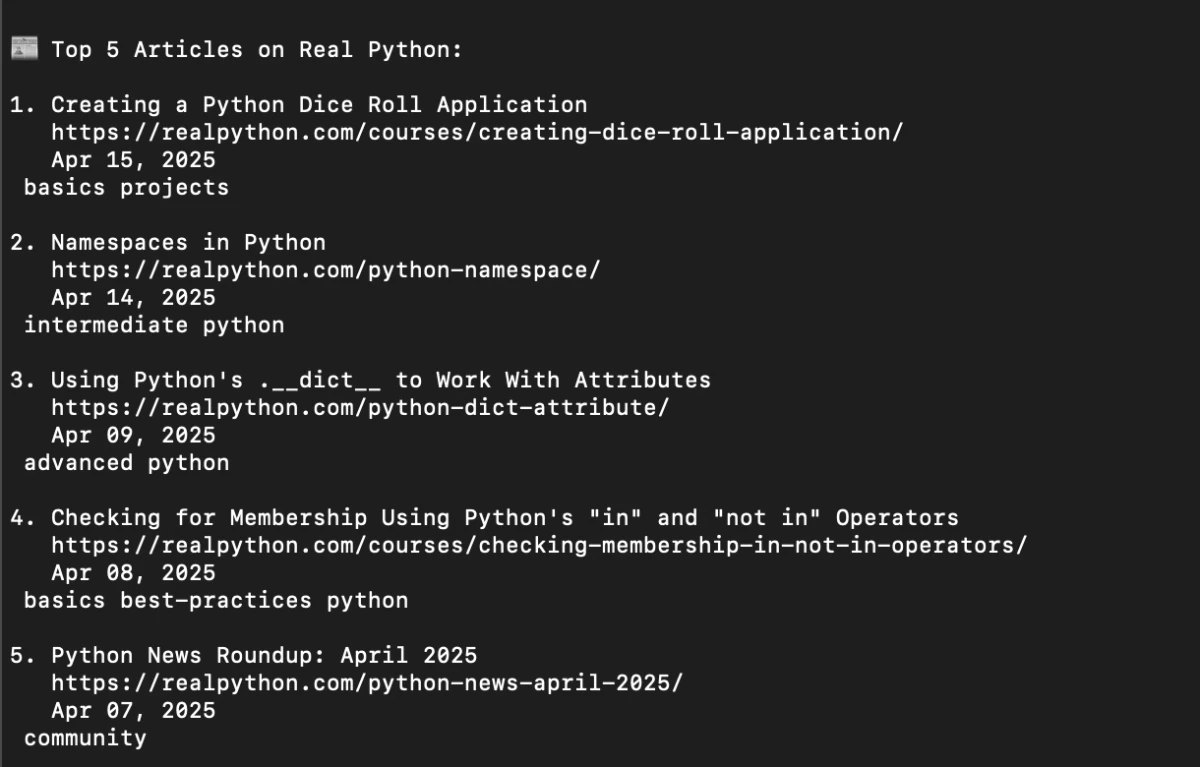
Task: Click the date "Apr 07, 2025"
Action: pyautogui.click(x=133, y=711)
